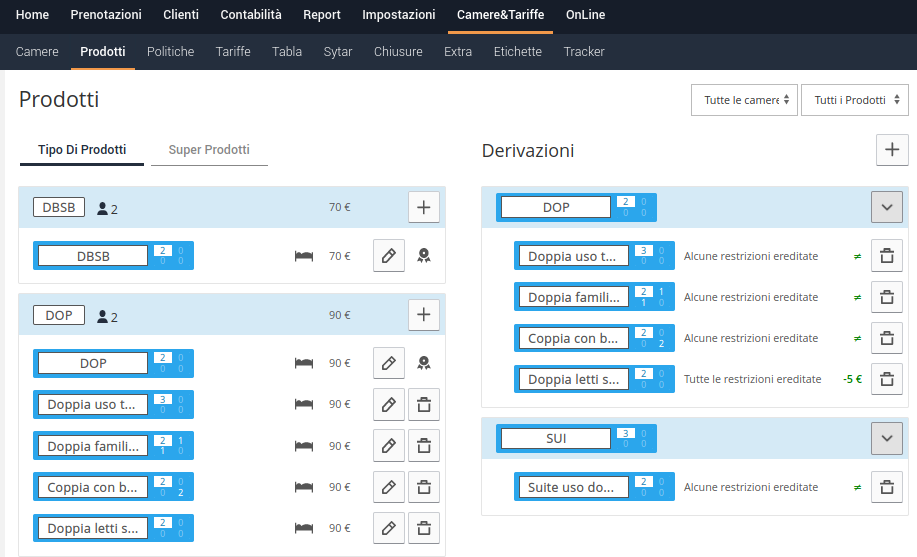Delete Doppia famili... derivation
Viewport: 917px width, 557px height.
[887, 297]
